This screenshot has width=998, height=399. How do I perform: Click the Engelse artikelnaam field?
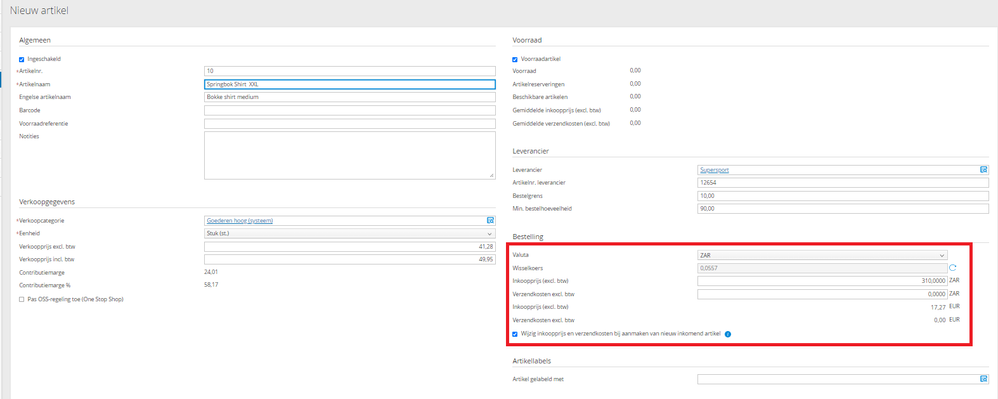(x=349, y=97)
